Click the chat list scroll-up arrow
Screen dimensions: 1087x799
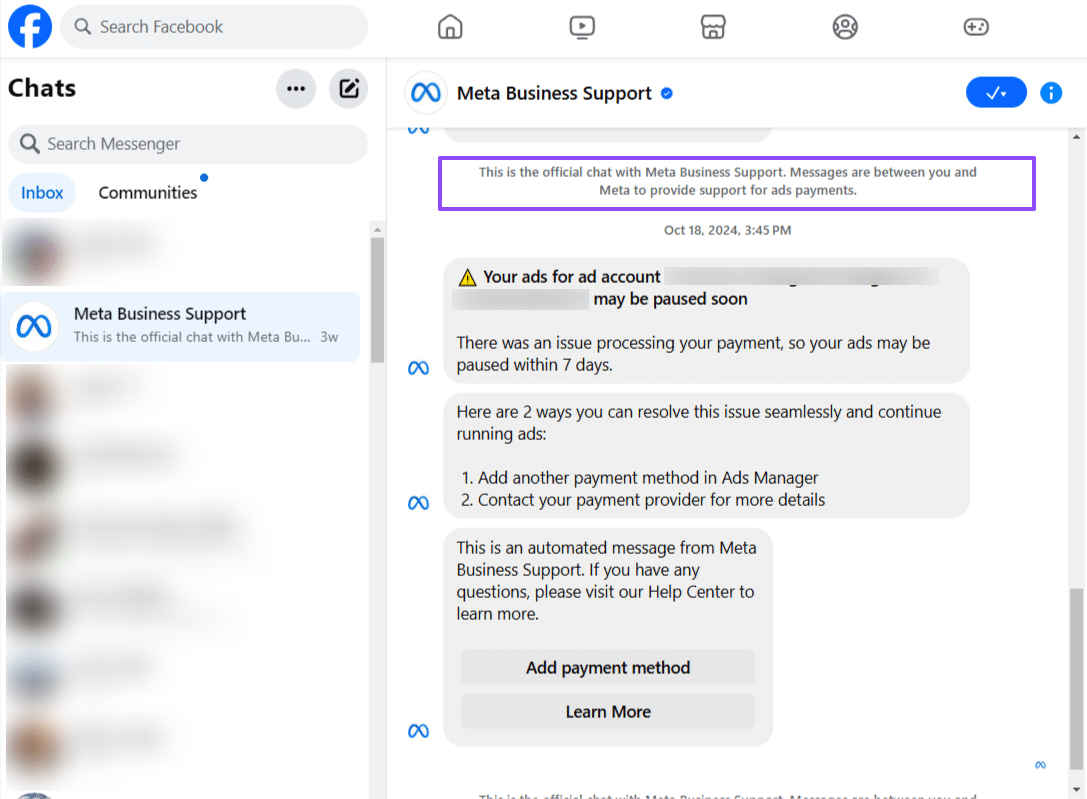point(377,229)
